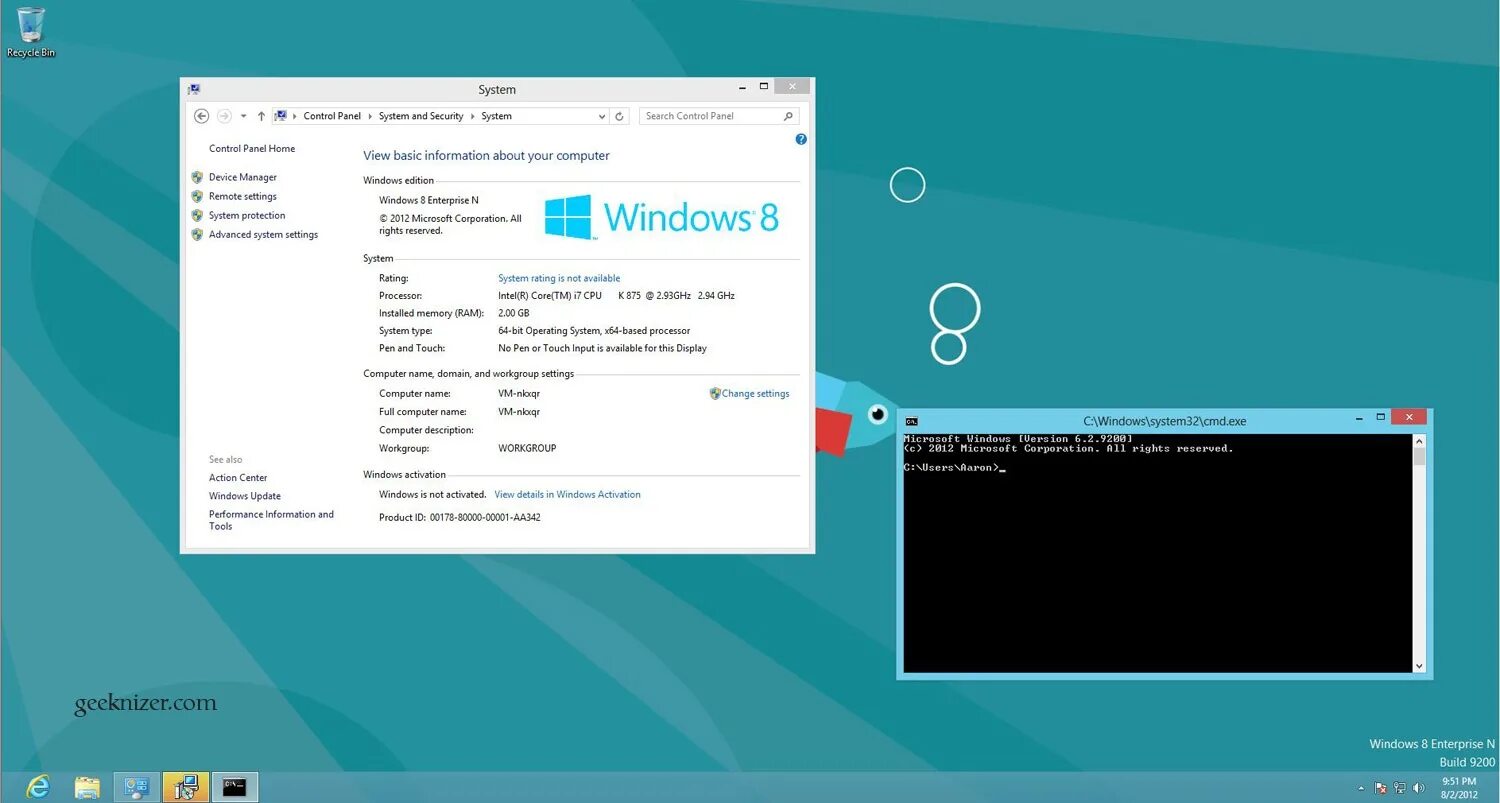Click 'System rating is not available' link
The height and width of the screenshot is (803, 1500).
pos(559,278)
